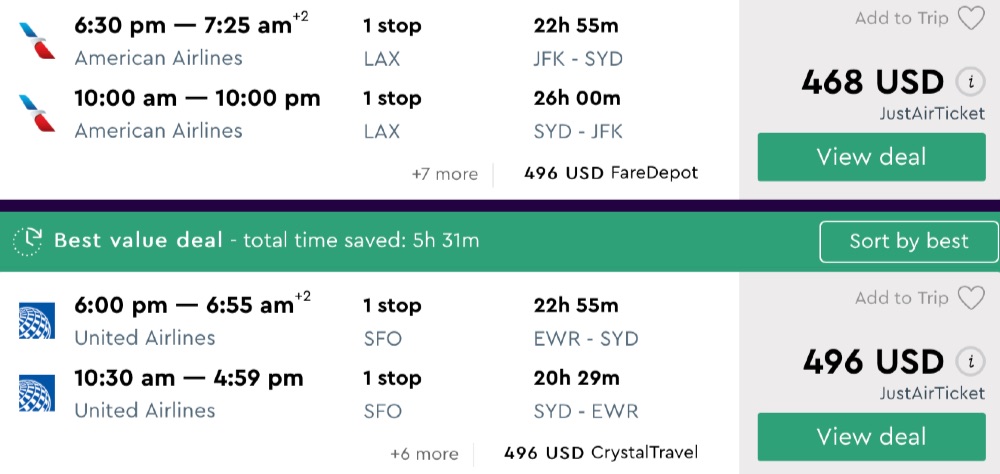Screen dimensions: 1000x474
Task: Select the 10:30 am — 4:59 pm return flight
Action: [x=188, y=379]
